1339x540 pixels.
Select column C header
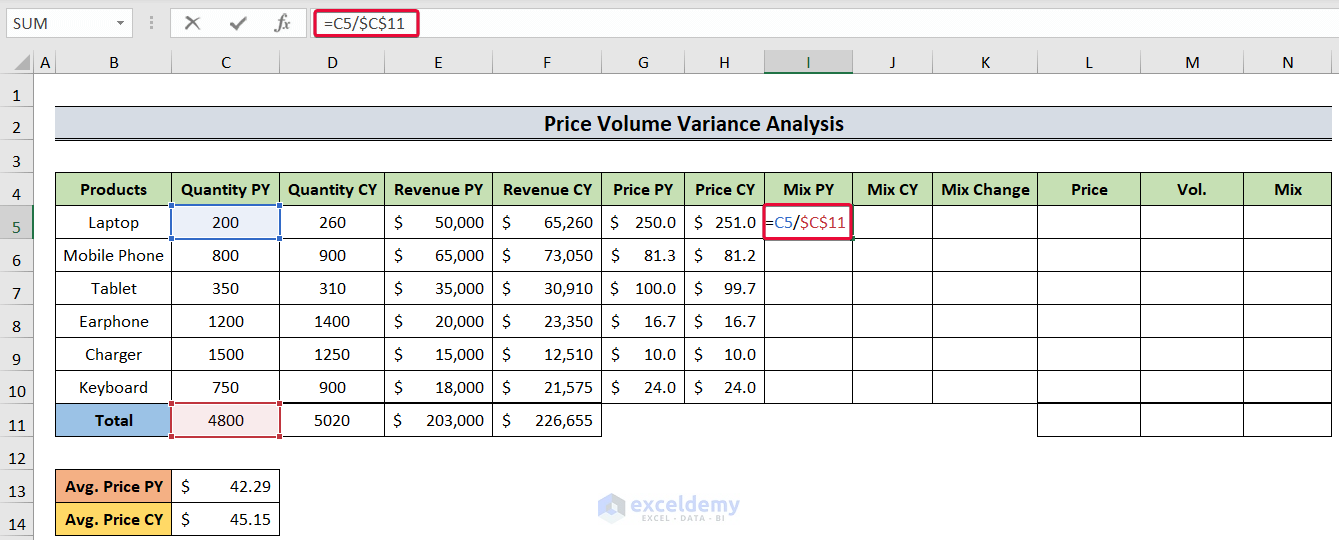tap(226, 62)
